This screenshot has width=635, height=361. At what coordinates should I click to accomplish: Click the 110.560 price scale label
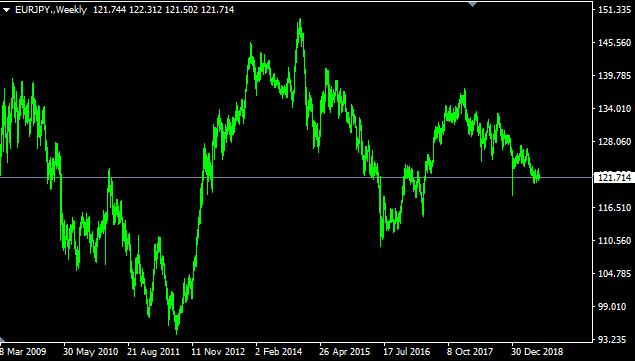coord(614,241)
